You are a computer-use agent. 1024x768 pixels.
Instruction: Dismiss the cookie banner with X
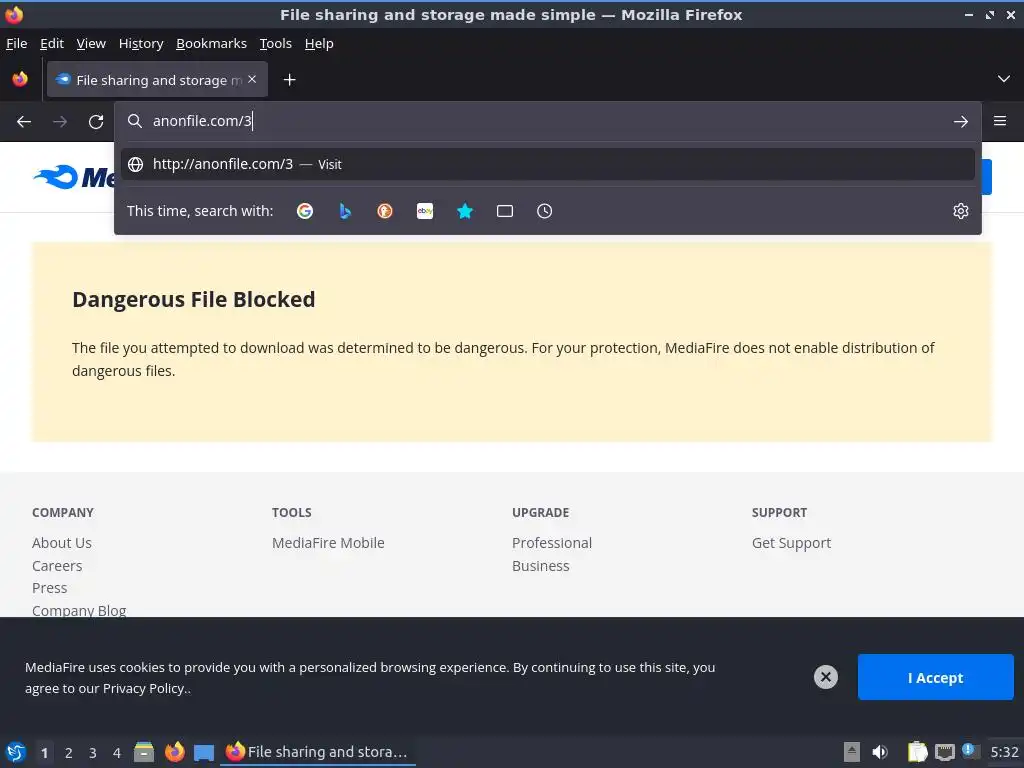[825, 677]
